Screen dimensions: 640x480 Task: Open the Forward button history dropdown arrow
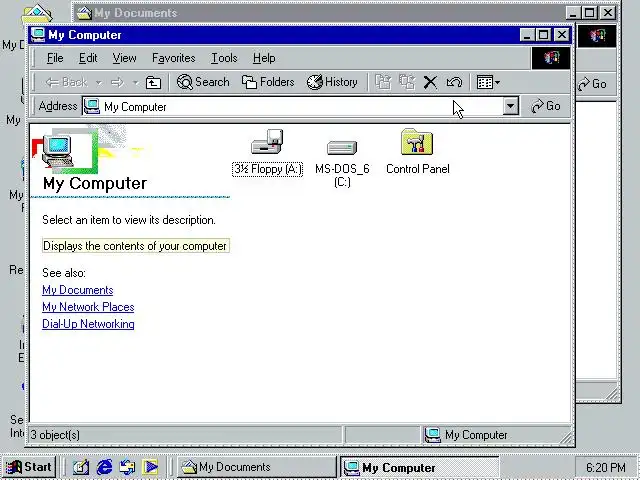[135, 83]
